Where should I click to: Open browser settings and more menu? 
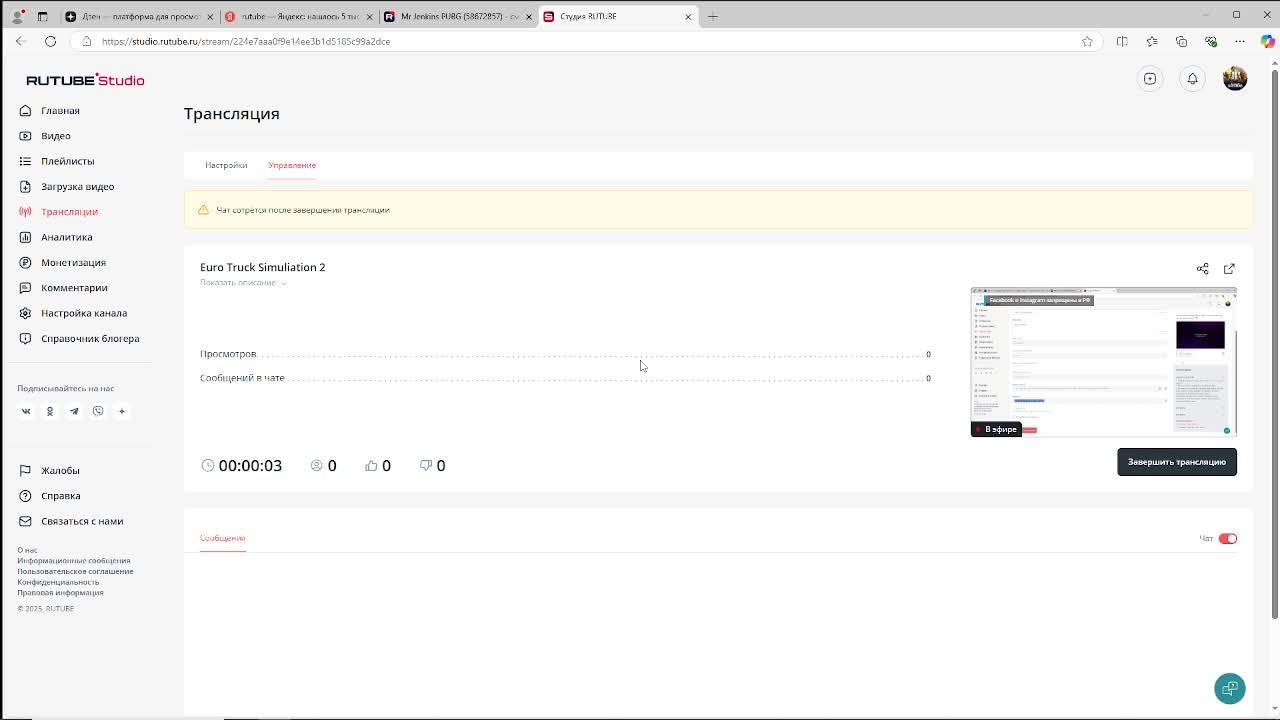pyautogui.click(x=1240, y=41)
